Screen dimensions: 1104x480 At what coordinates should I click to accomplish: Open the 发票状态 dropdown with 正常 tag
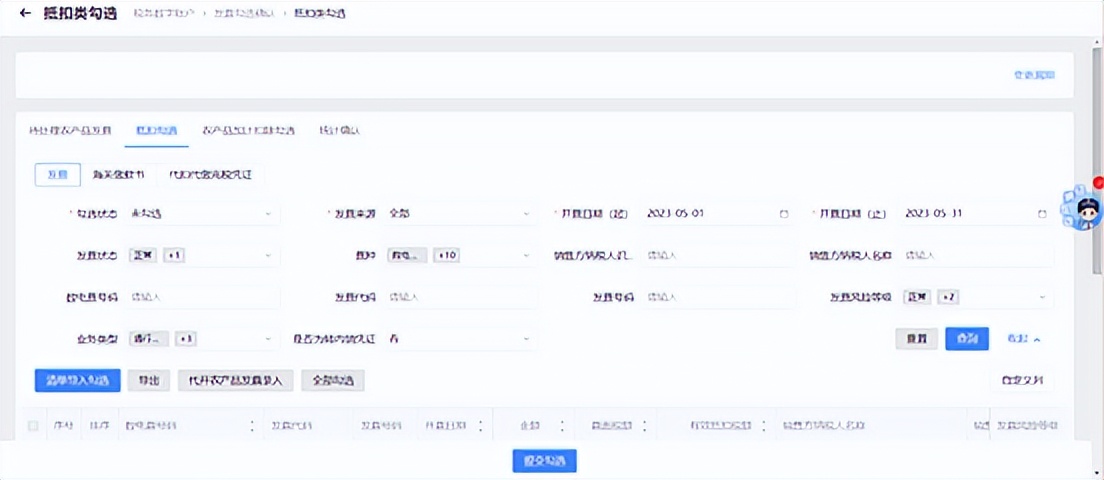point(203,256)
